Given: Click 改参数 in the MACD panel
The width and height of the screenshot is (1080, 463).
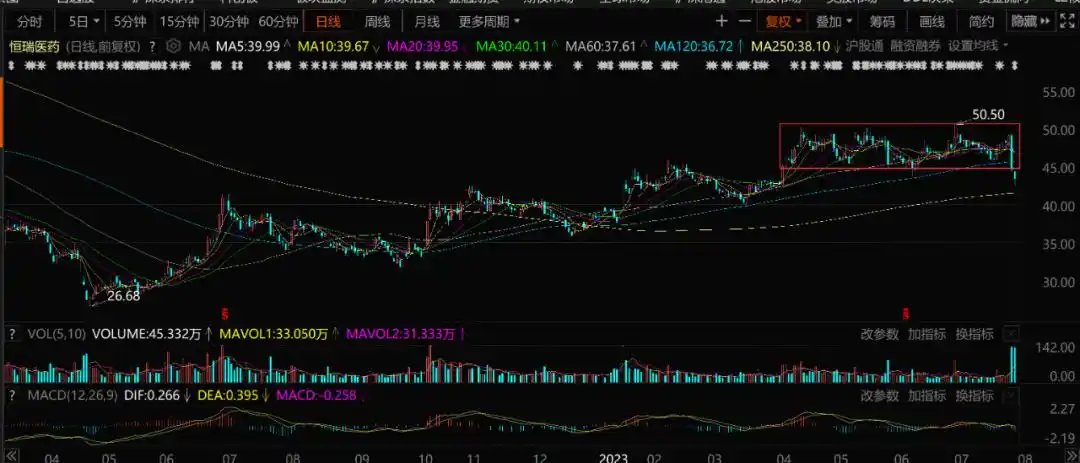Looking at the screenshot, I should pos(880,395).
